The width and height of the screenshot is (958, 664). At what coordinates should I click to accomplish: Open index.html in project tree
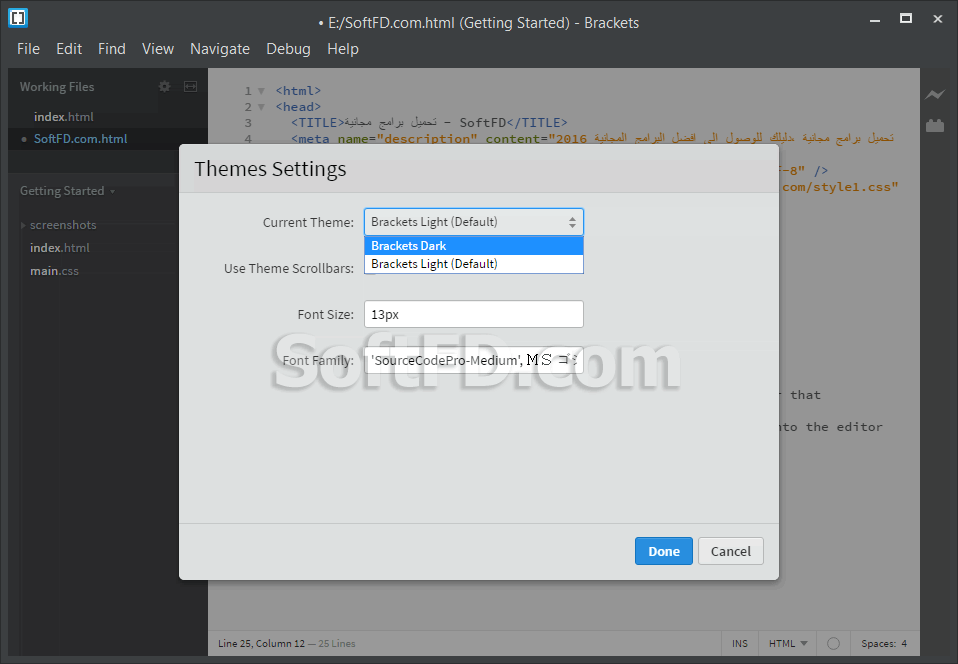(60, 248)
